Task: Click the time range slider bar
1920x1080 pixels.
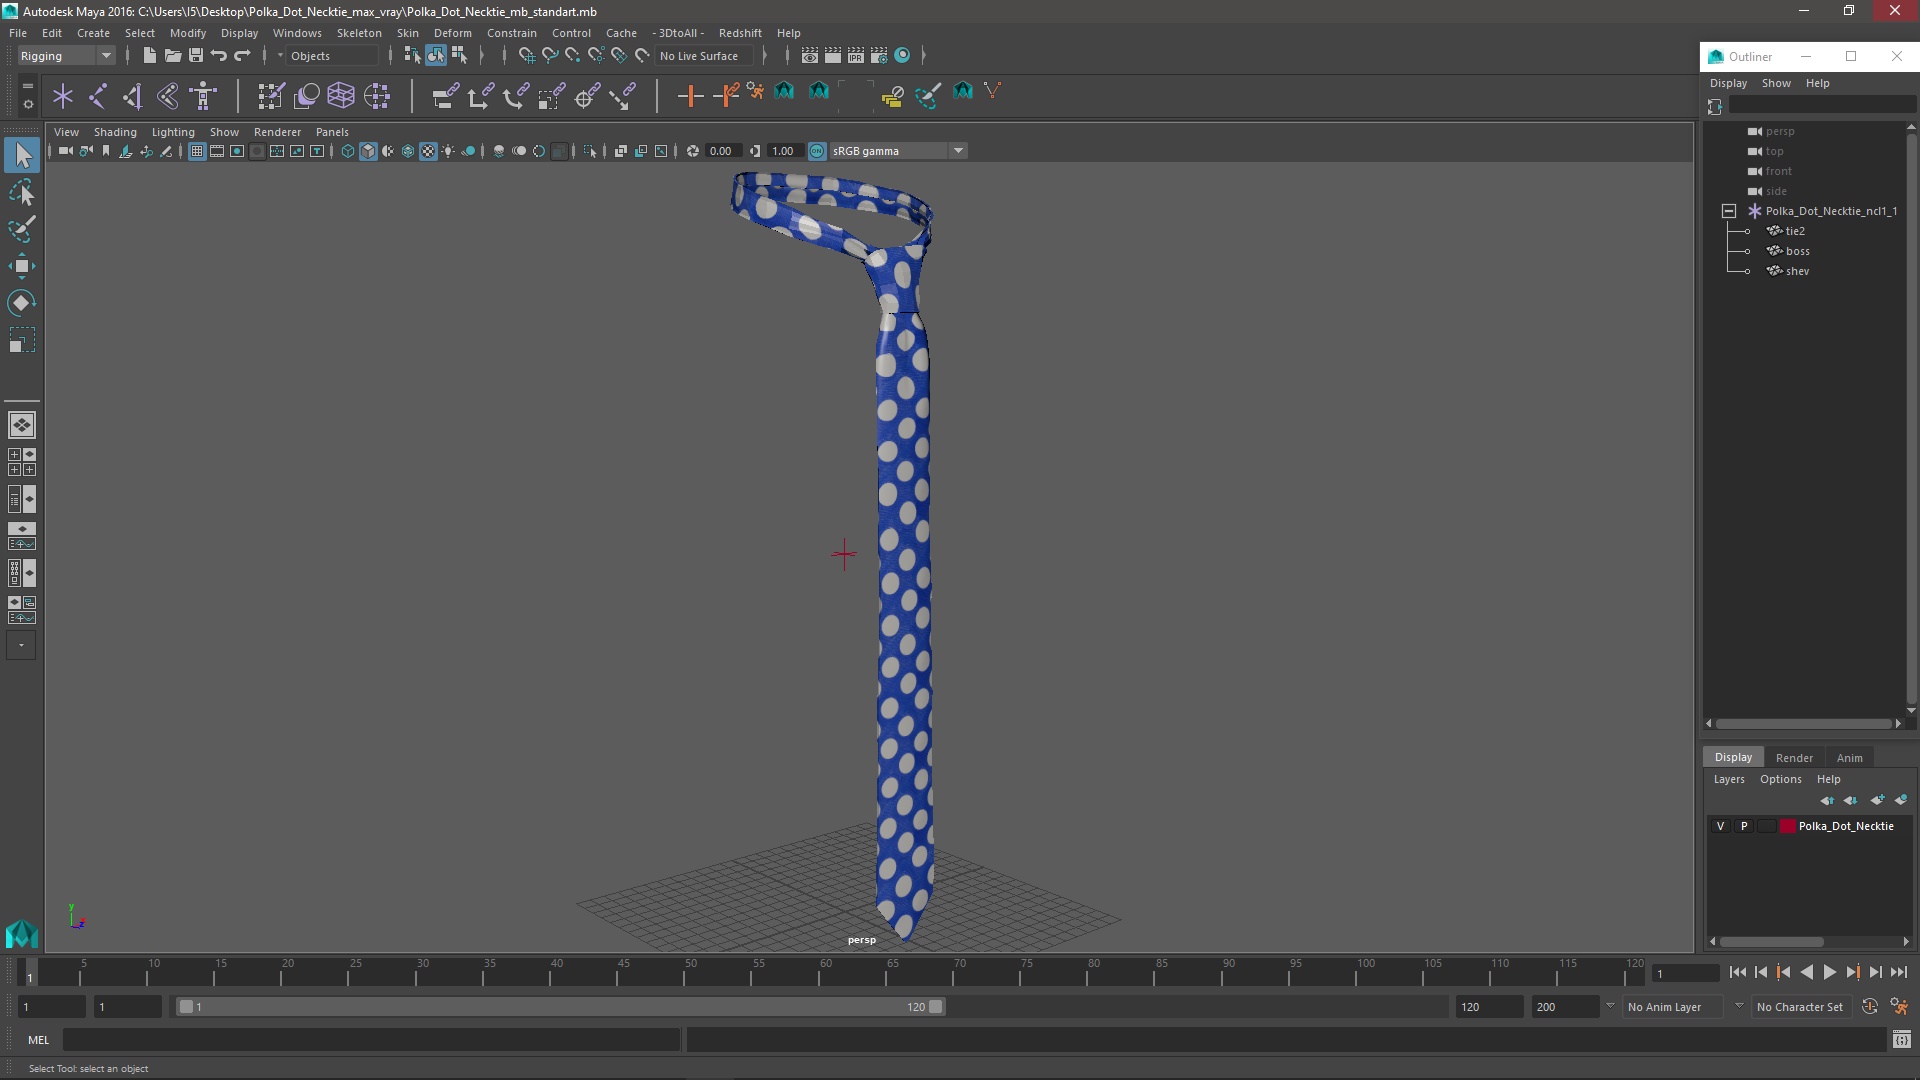Action: pos(560,1007)
